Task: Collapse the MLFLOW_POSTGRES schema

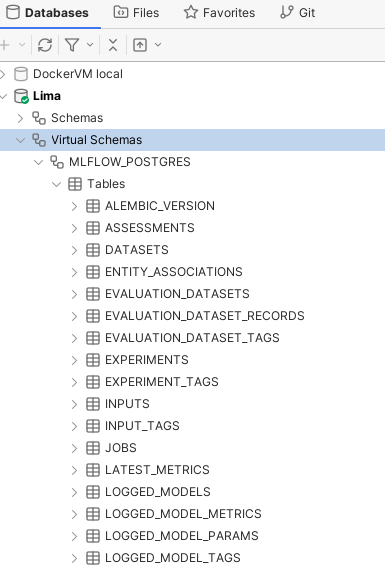Action: 39,162
